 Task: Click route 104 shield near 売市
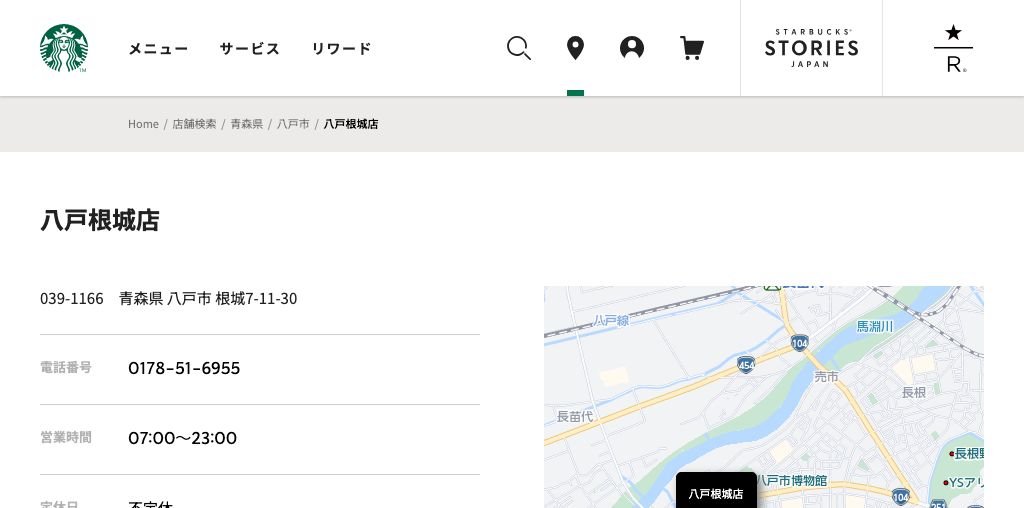pos(799,343)
